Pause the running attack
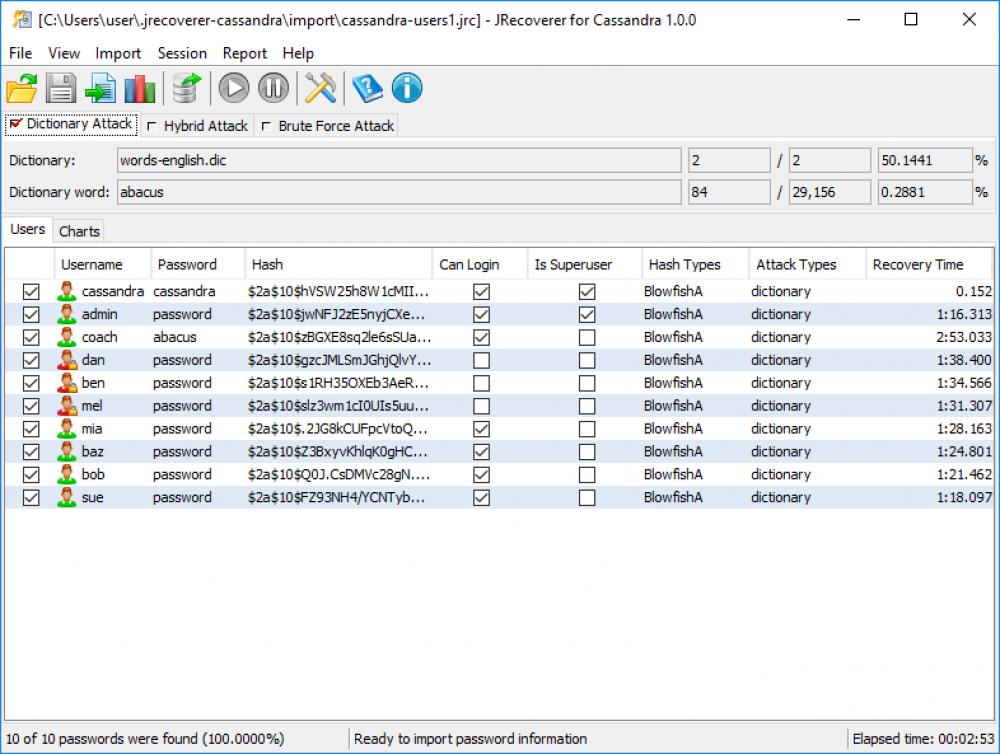The height and width of the screenshot is (754, 1000). (272, 88)
